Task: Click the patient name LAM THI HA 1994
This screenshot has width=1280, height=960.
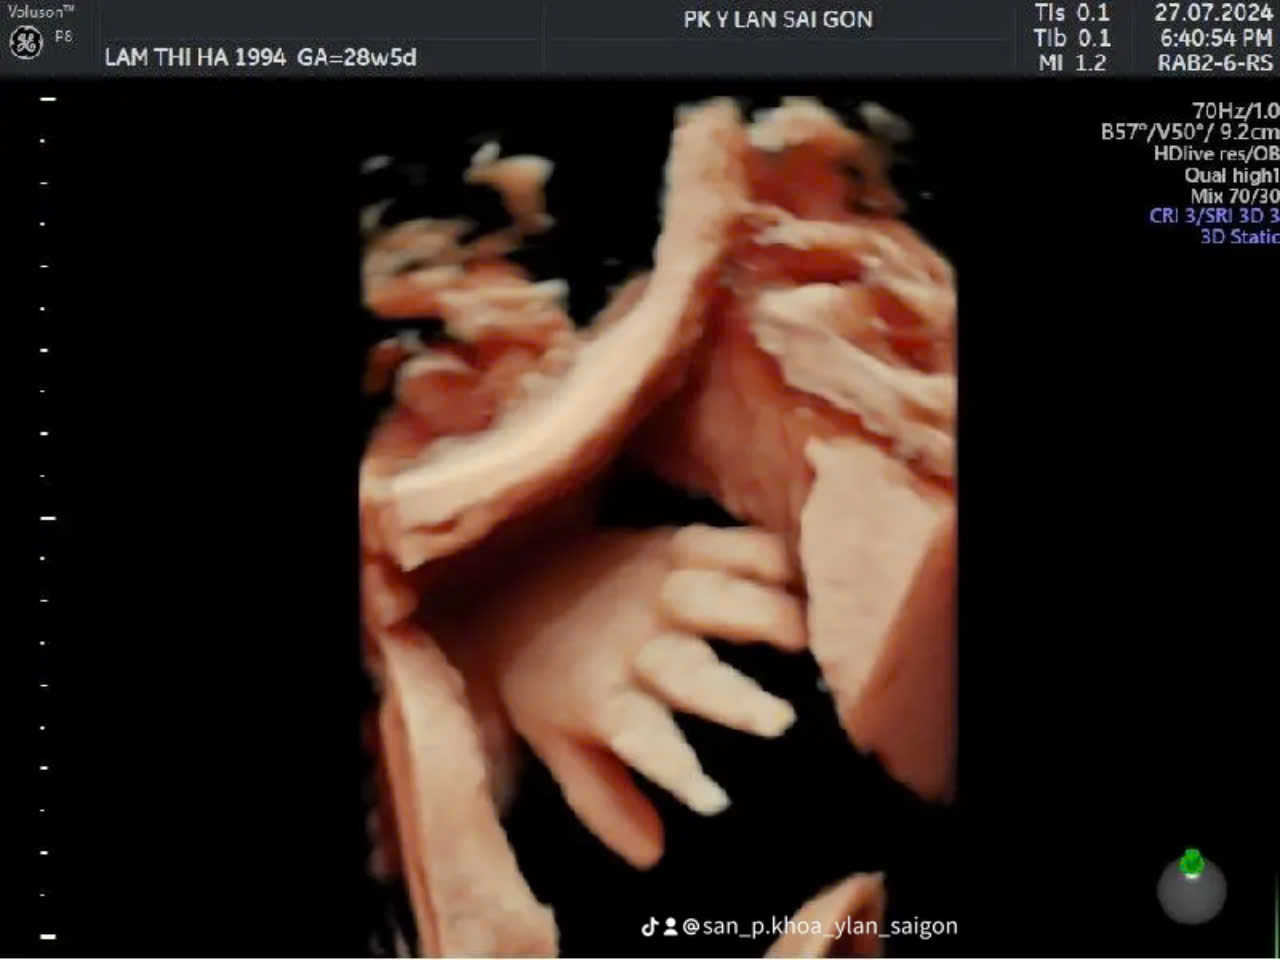Action: [195, 57]
